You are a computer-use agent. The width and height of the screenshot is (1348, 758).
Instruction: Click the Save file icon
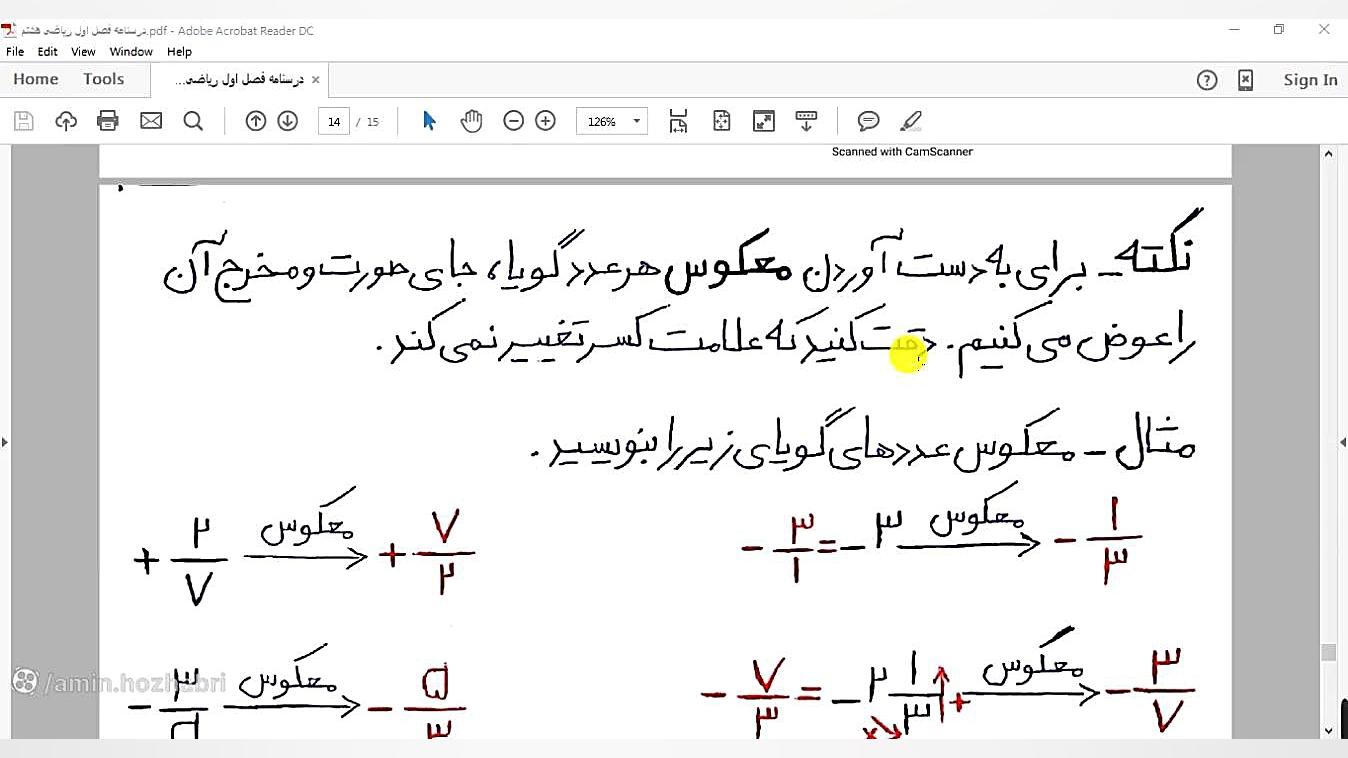23,121
